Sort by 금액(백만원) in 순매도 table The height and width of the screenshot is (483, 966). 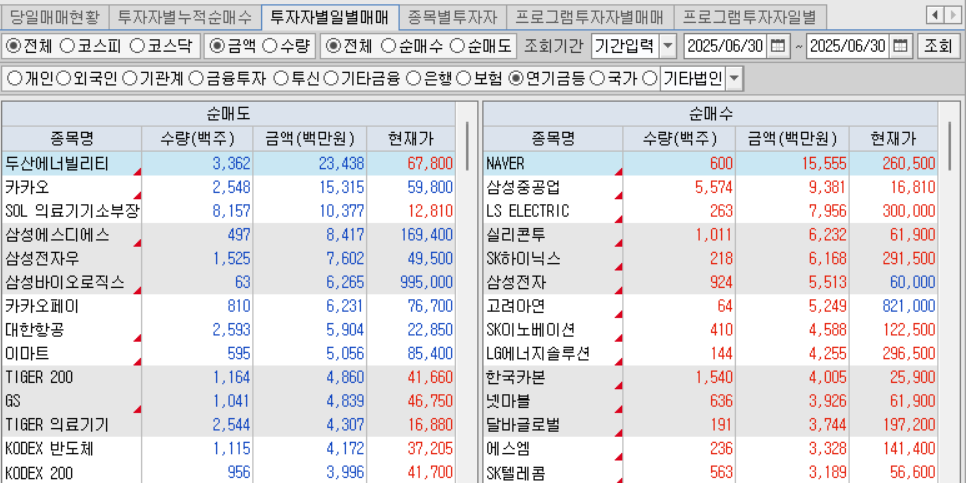[x=310, y=139]
